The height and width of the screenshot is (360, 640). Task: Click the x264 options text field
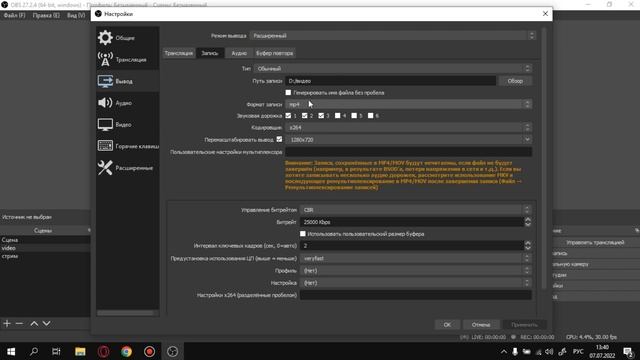coord(416,295)
